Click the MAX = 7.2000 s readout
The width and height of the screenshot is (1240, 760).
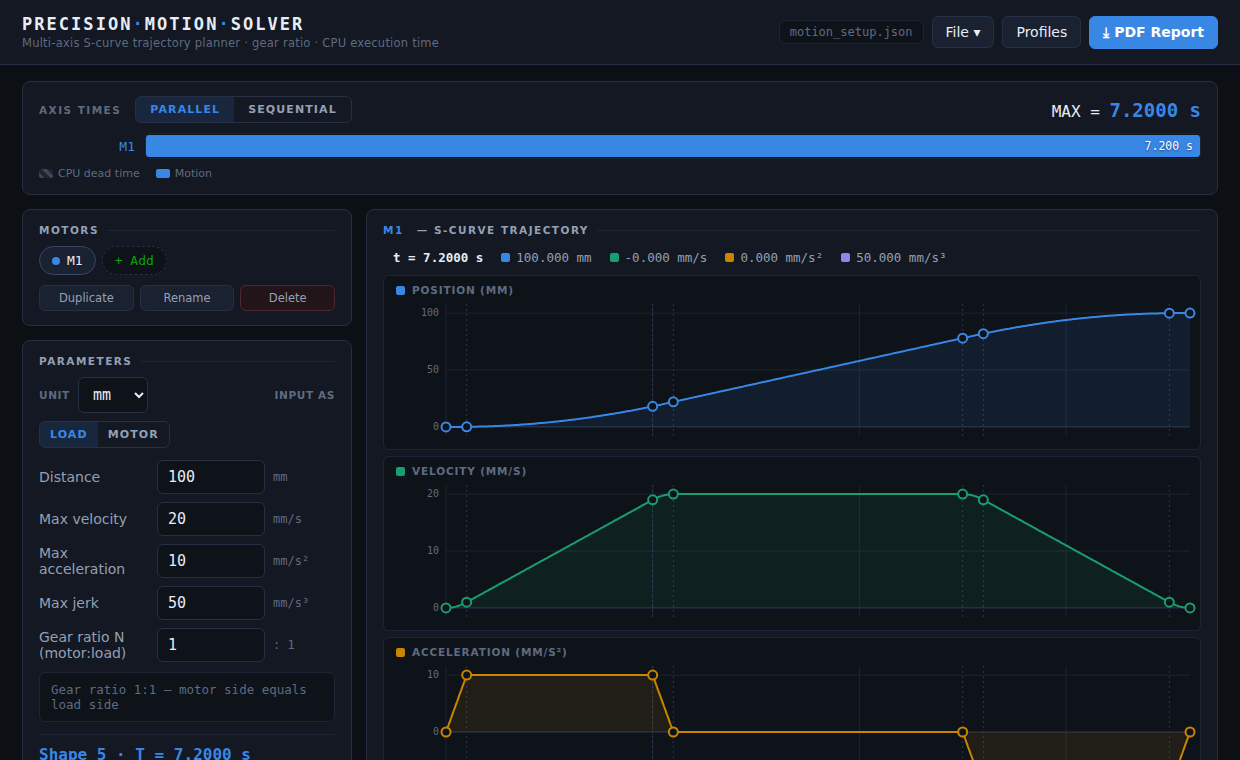coord(1126,111)
